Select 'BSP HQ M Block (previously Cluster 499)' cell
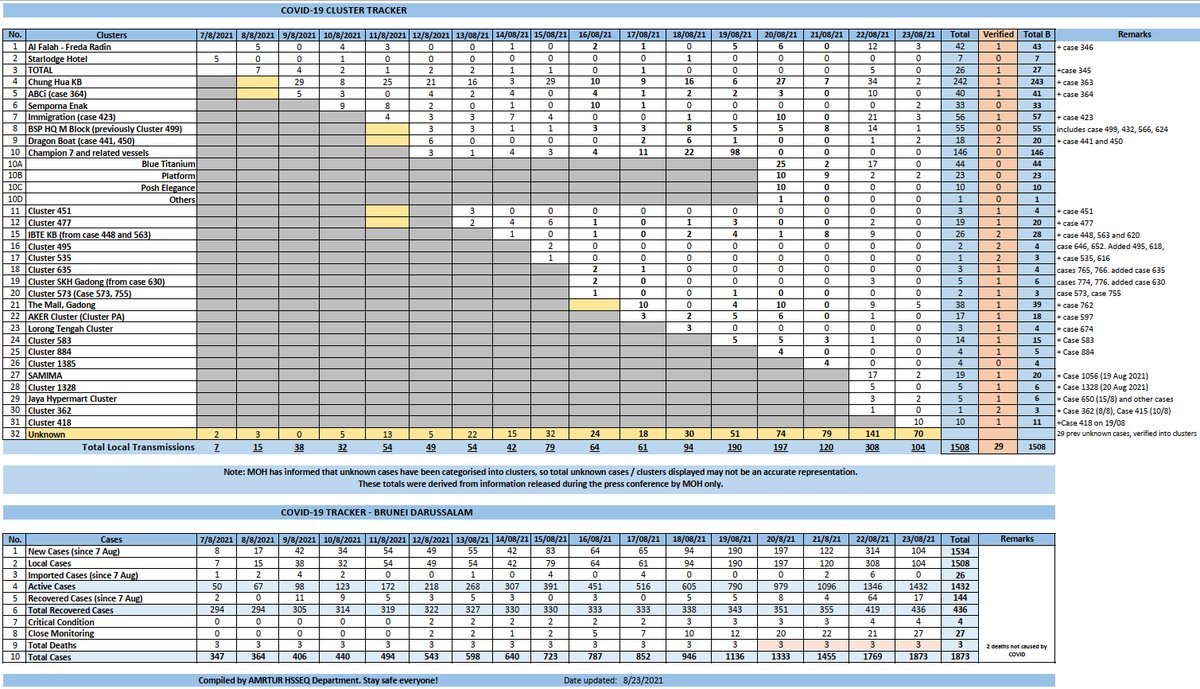The image size is (1200, 689). (110, 130)
